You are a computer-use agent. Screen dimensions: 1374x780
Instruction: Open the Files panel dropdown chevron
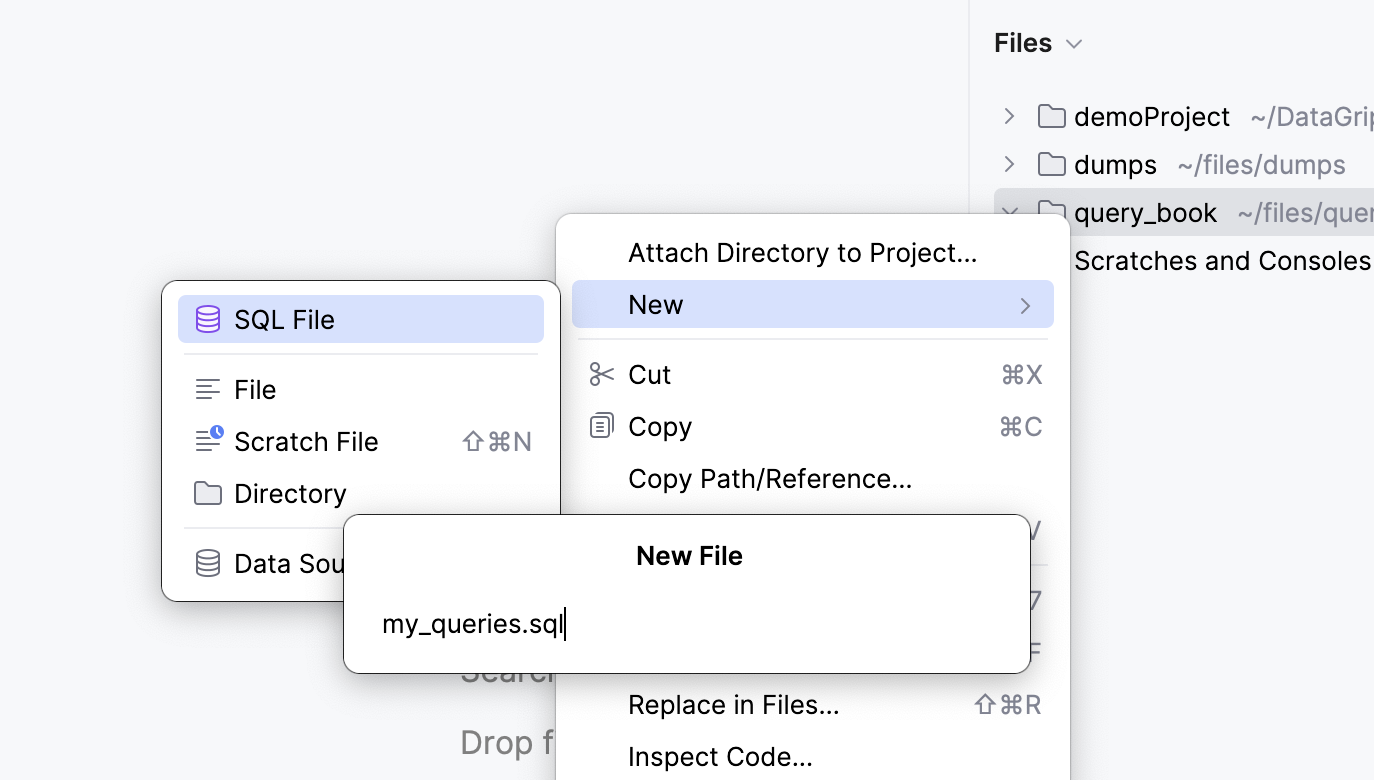pos(1074,43)
